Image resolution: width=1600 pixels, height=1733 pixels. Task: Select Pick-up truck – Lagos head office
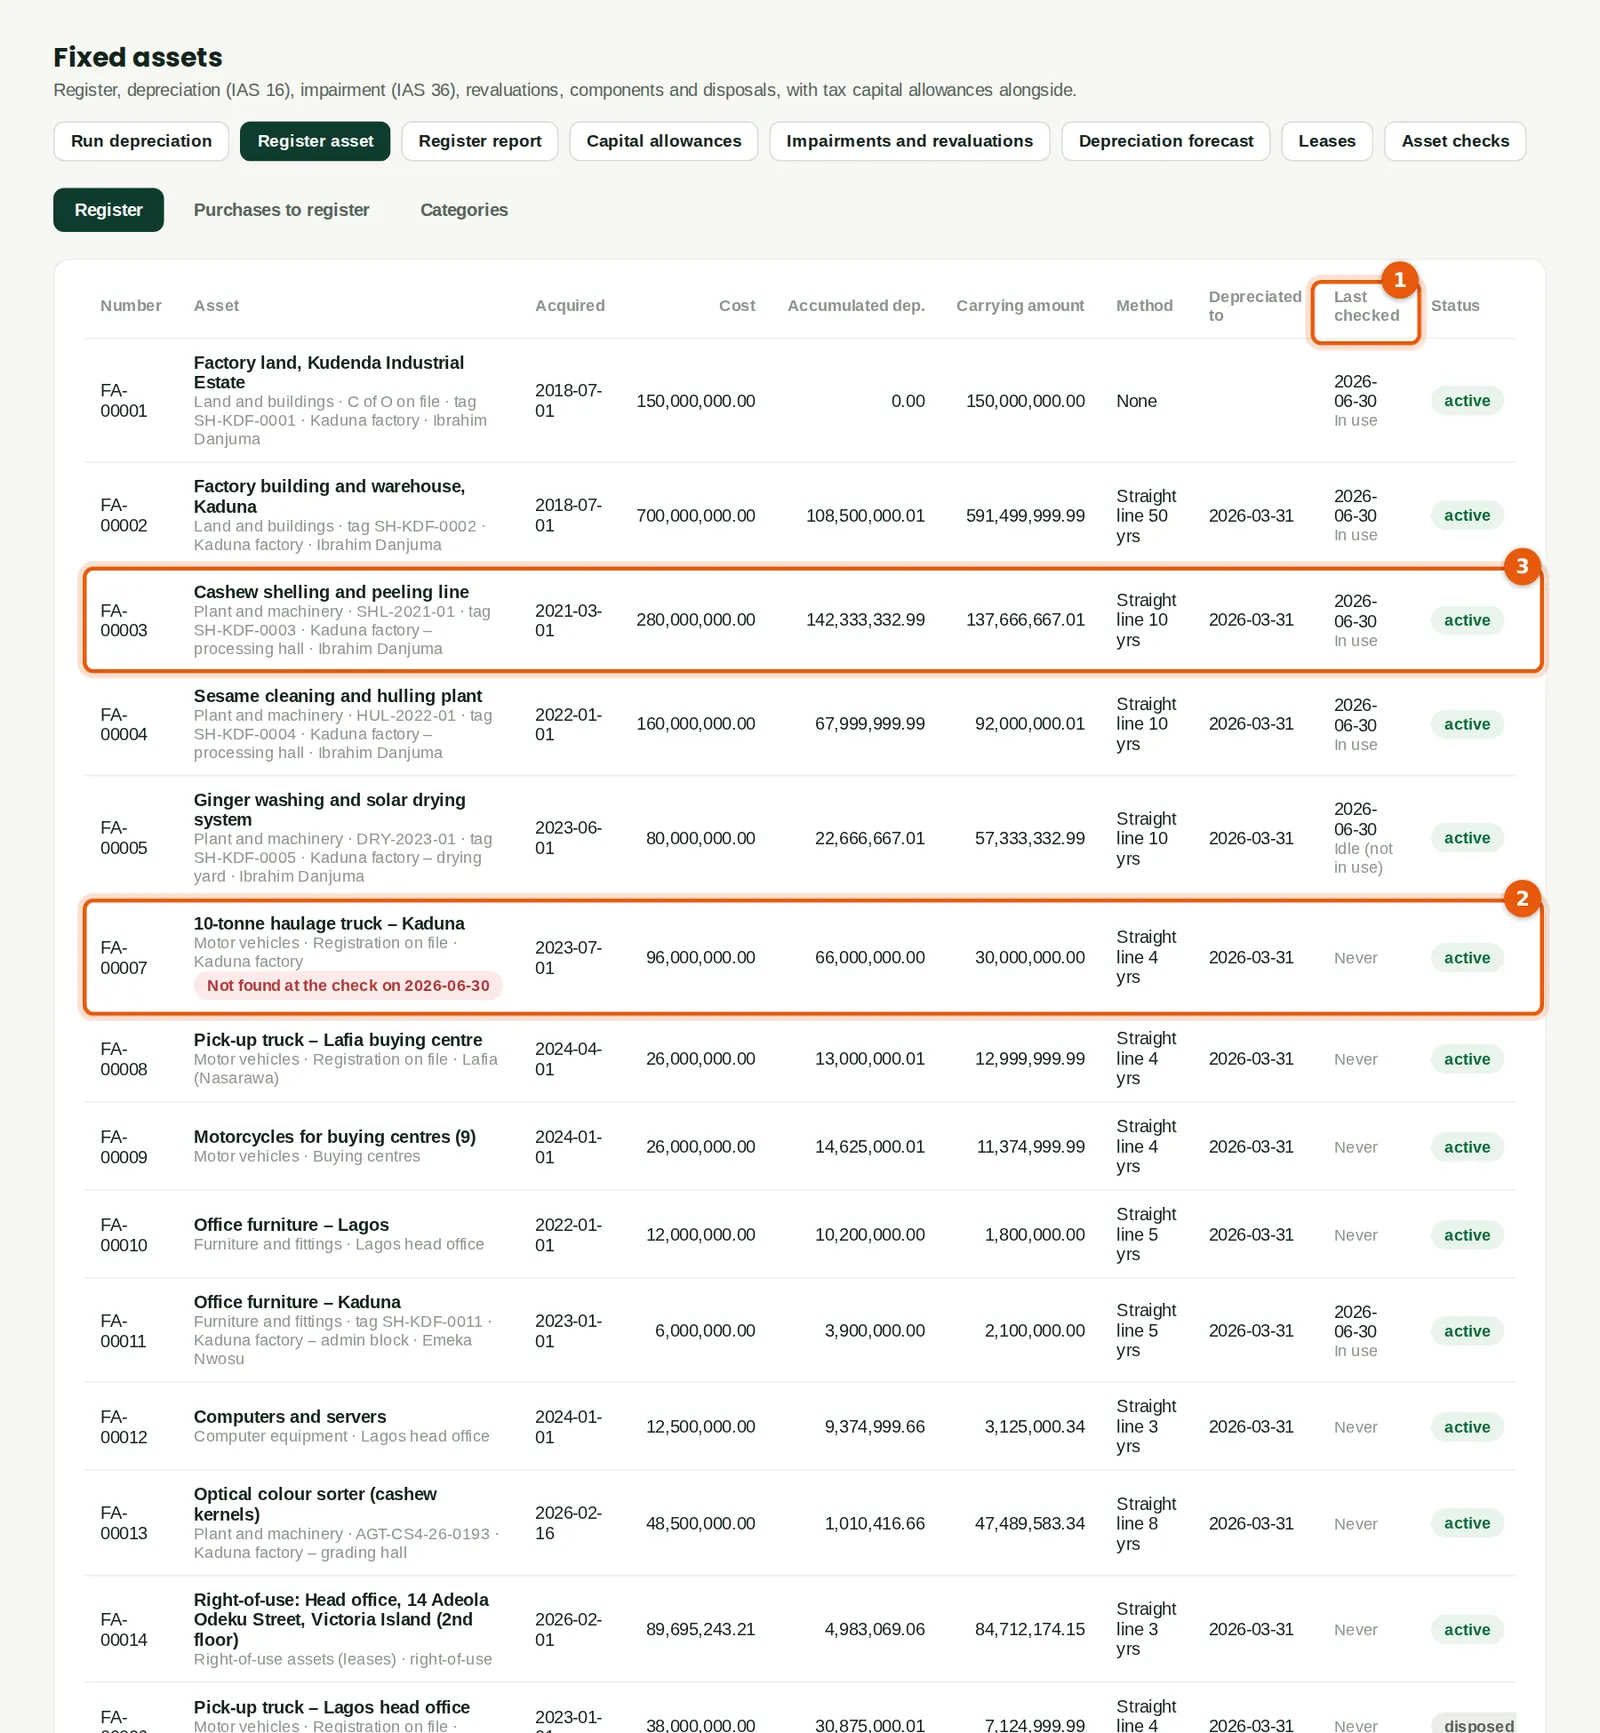(x=332, y=1708)
